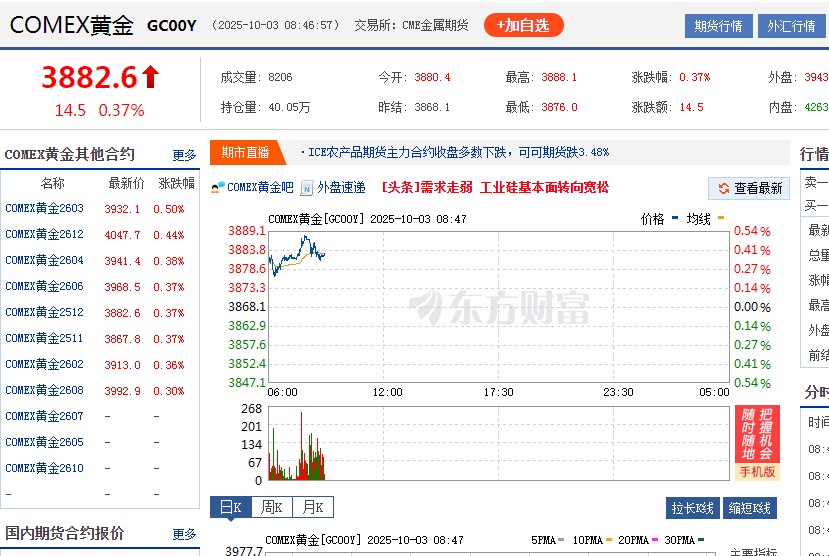This screenshot has height=556, width=829.
Task: Add to watchlist with 加自选 button
Action: [523, 25]
